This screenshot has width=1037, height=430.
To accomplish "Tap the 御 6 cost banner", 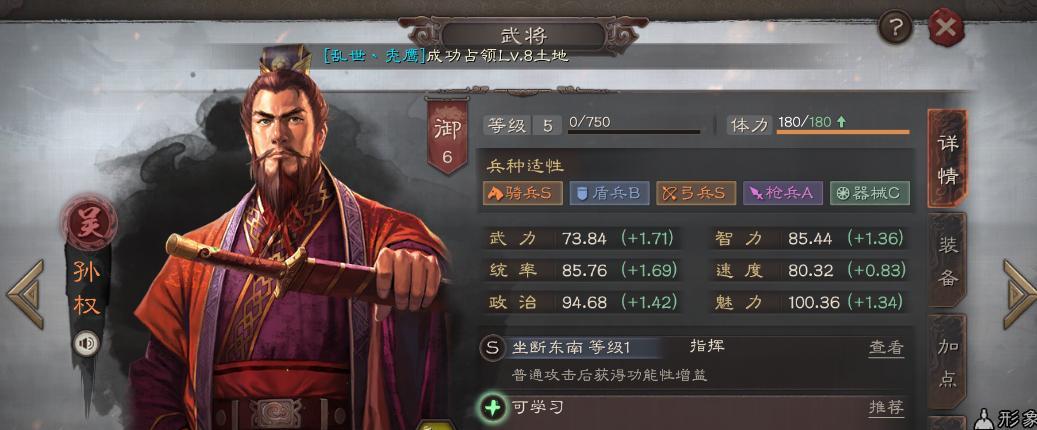I will point(447,137).
